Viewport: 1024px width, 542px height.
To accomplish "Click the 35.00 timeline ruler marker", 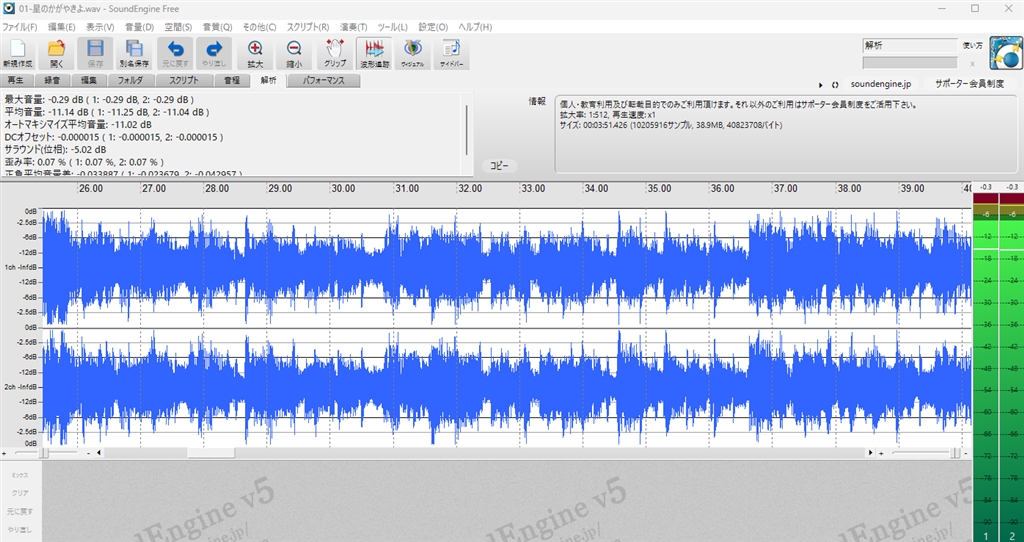I will click(659, 189).
